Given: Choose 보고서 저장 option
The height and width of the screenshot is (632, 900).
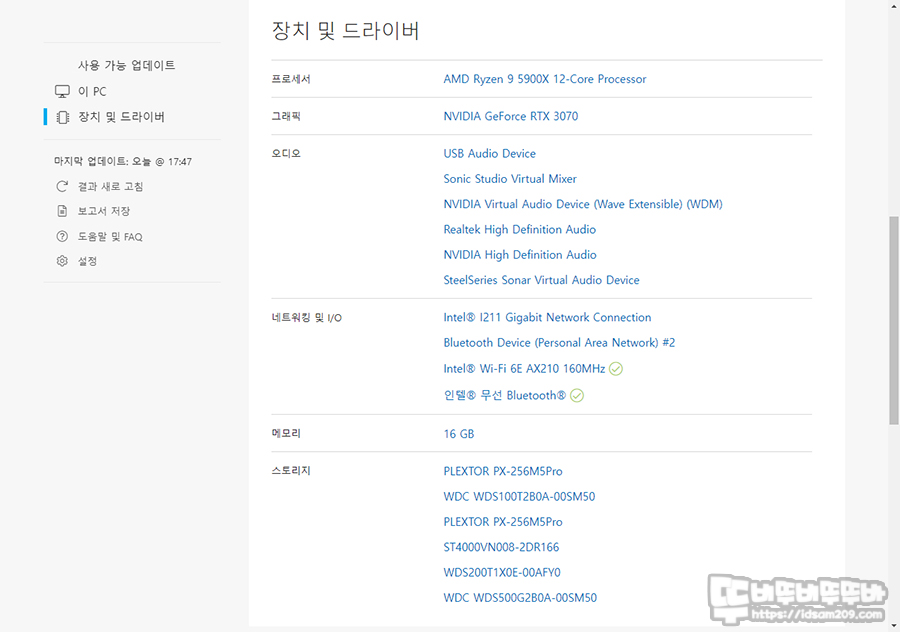Looking at the screenshot, I should (104, 211).
